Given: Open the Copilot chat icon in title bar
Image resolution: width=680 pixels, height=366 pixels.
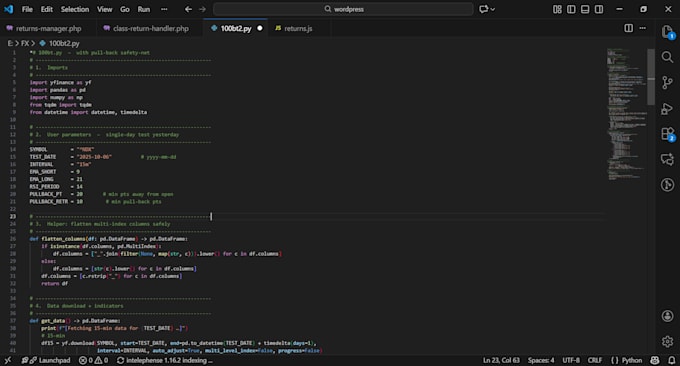Looking at the screenshot, I should click(x=484, y=9).
